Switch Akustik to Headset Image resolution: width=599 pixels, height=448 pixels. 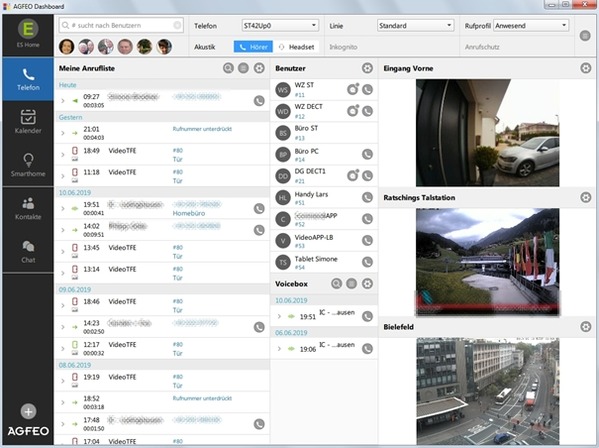pos(296,47)
